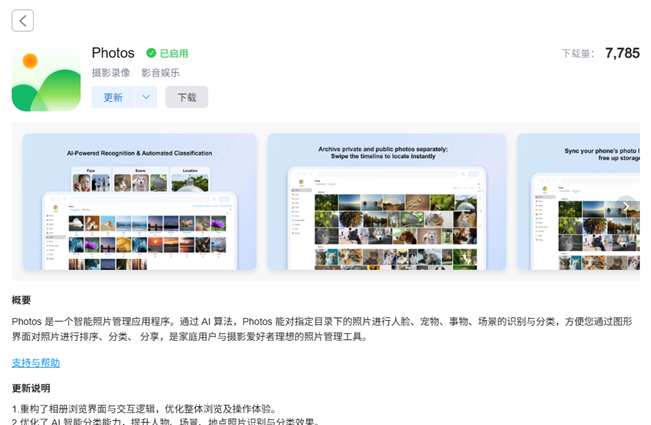Show next screenshot with right chevron
Screen dimensions: 651x425
(626, 206)
